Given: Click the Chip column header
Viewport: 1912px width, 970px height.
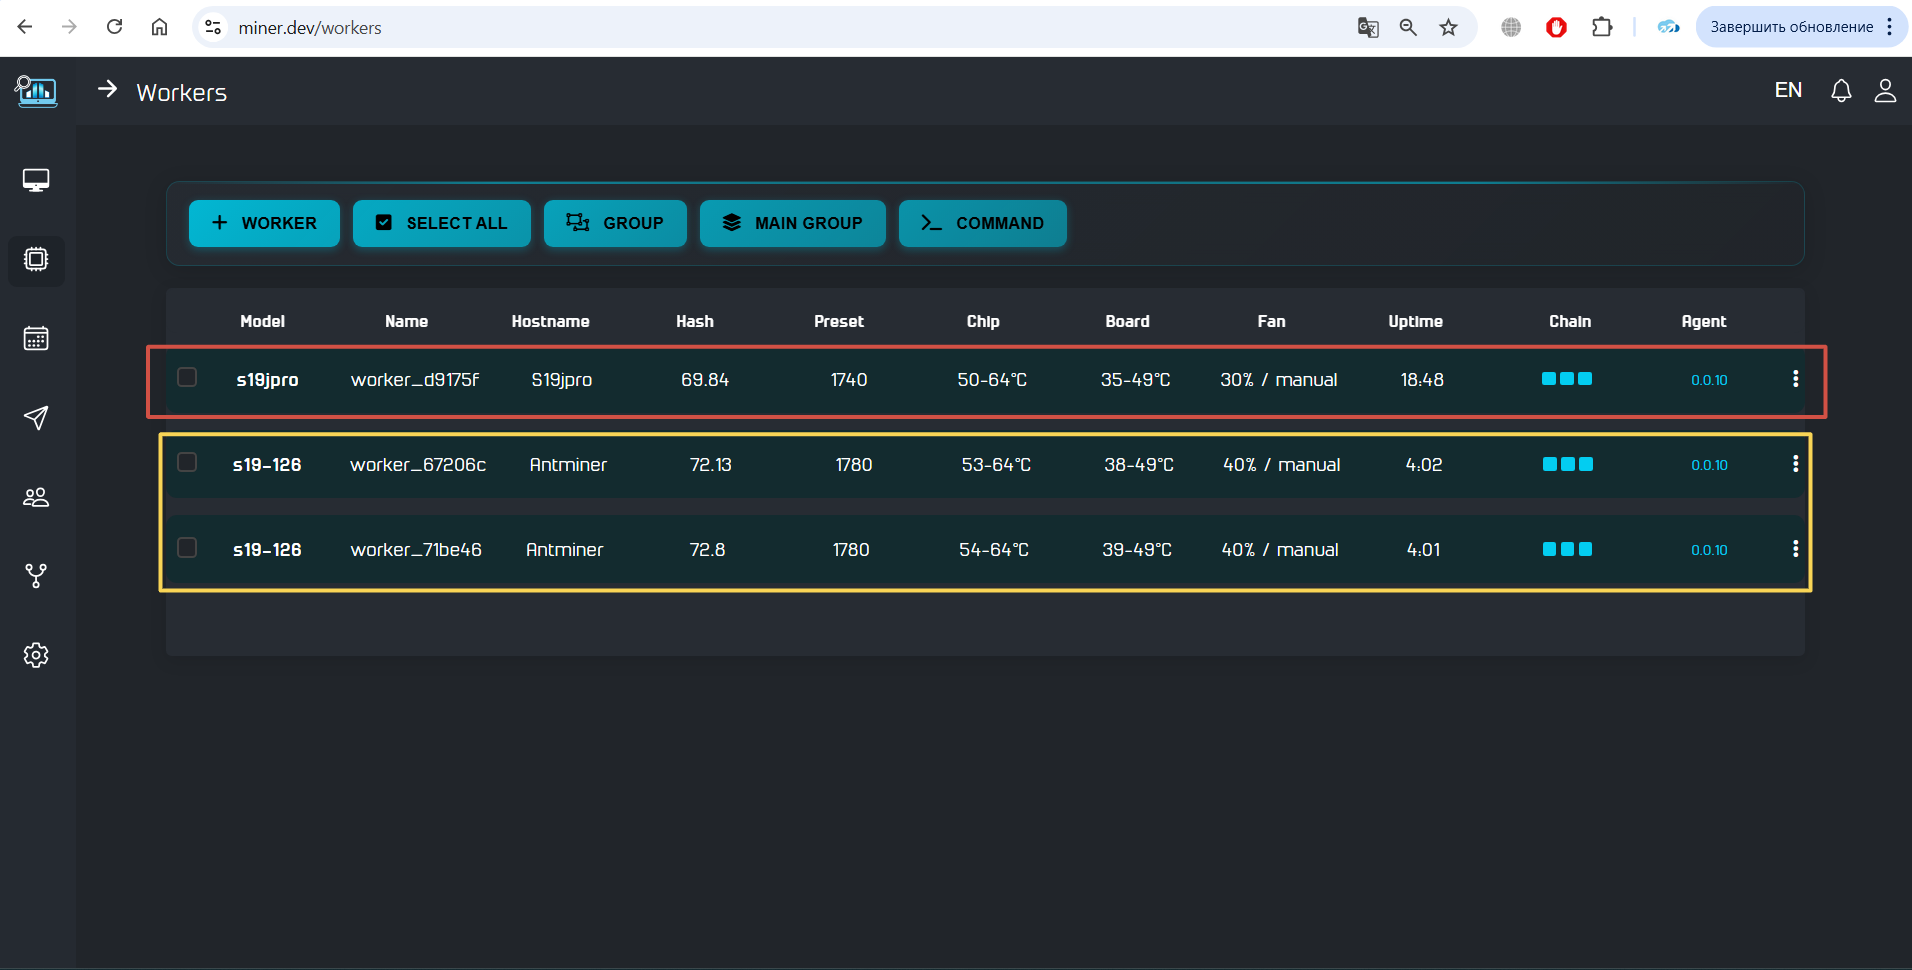Looking at the screenshot, I should (983, 321).
